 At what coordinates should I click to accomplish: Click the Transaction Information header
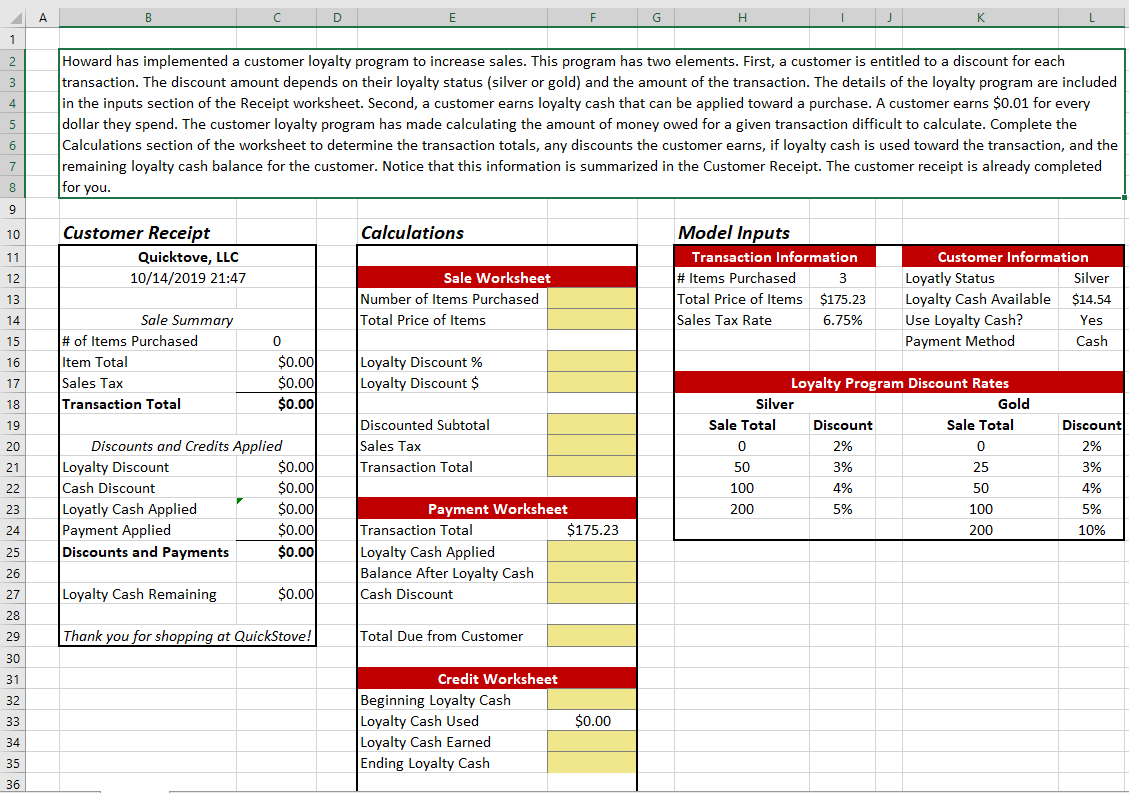pyautogui.click(x=775, y=257)
